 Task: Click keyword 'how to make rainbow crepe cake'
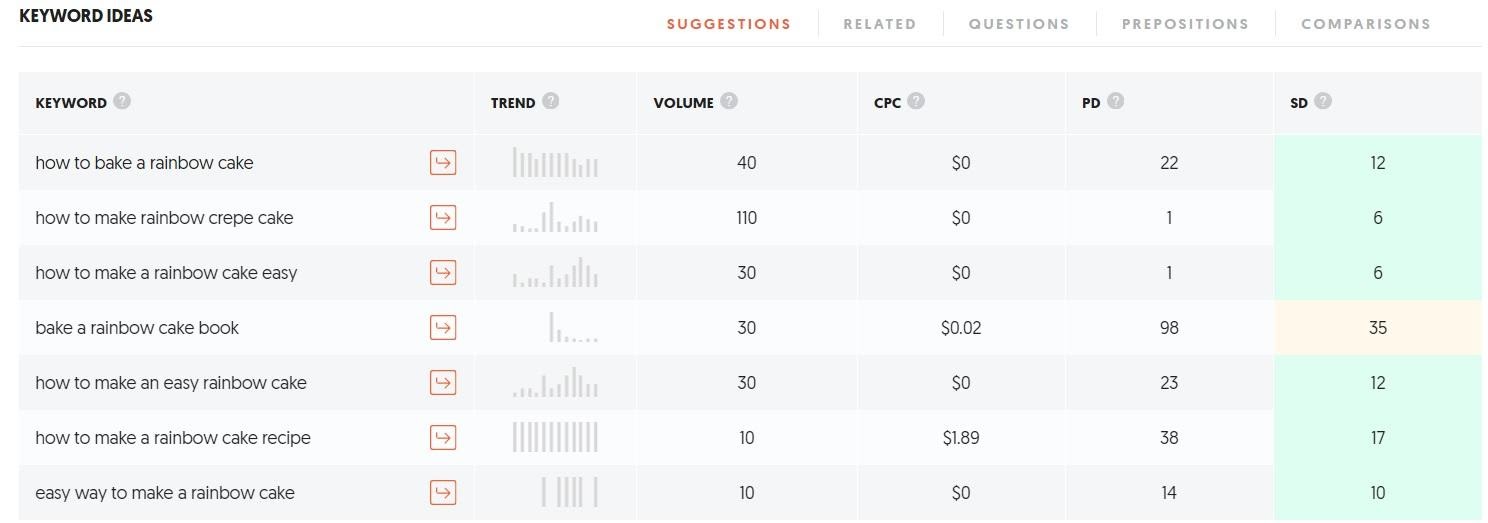164,218
